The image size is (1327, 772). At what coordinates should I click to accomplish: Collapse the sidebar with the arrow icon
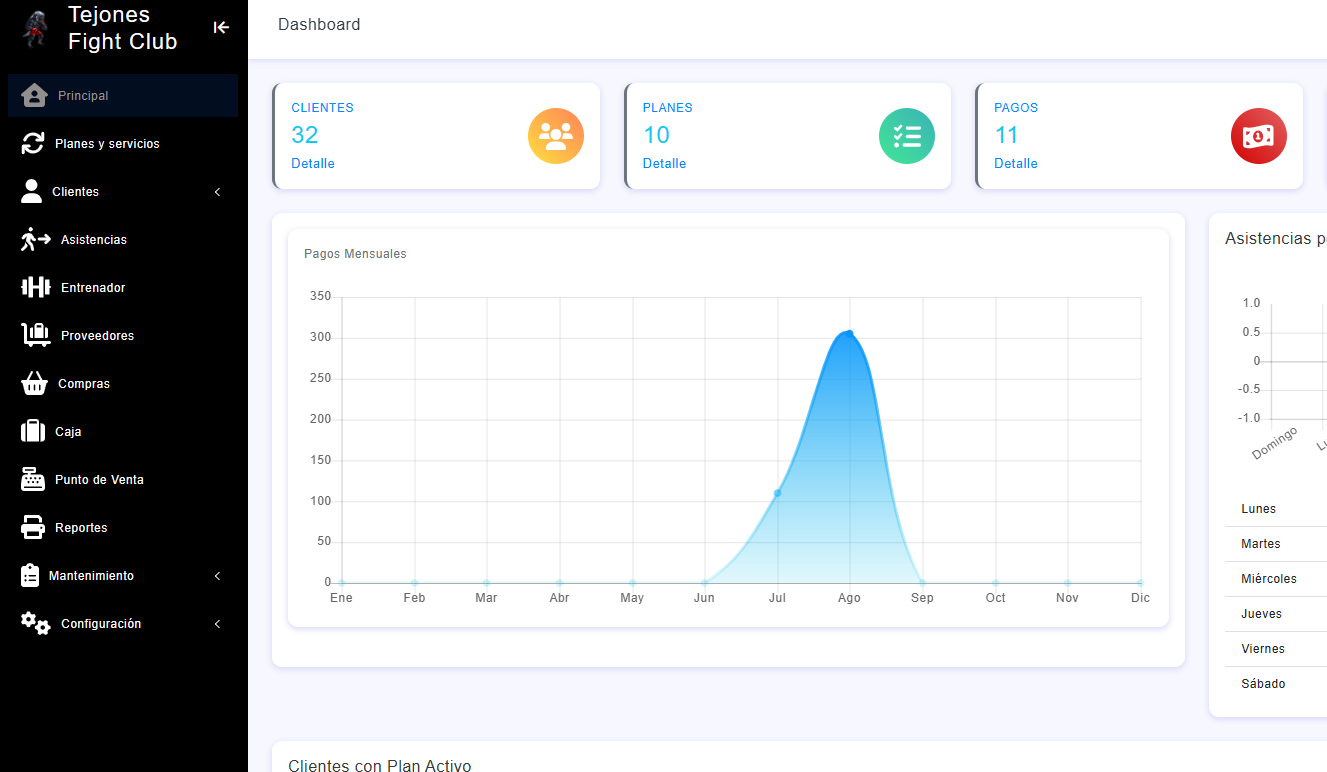221,28
